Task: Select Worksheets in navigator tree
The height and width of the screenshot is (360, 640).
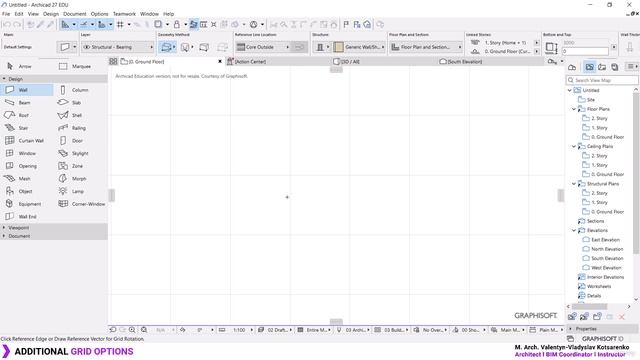Action: coord(599,286)
